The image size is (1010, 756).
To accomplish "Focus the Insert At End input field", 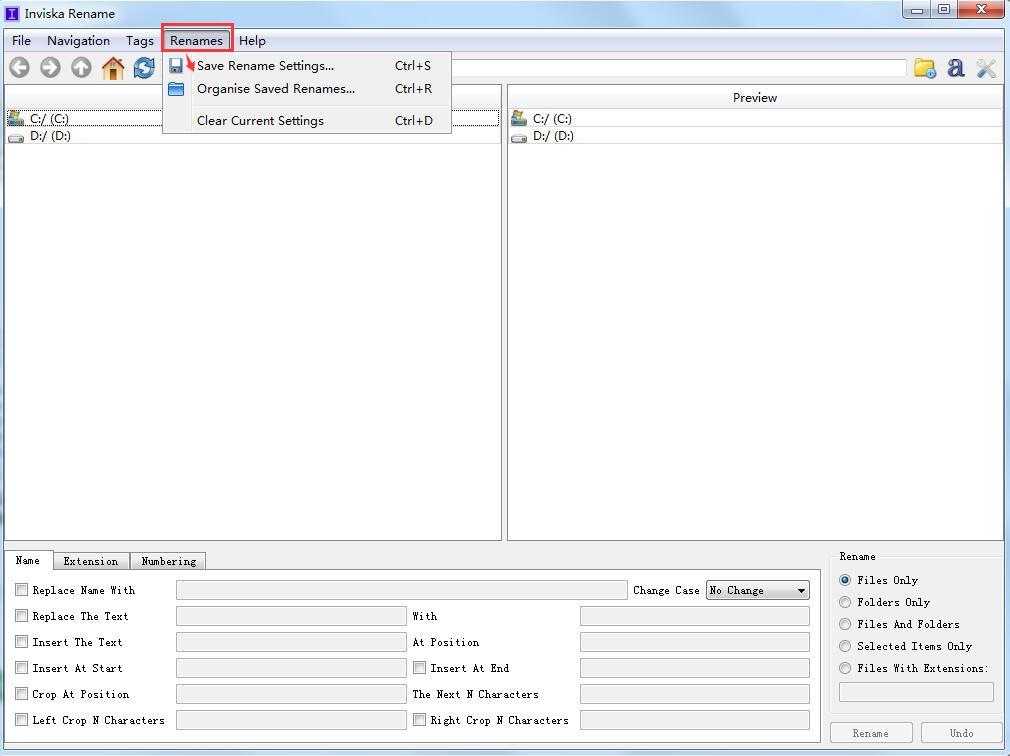I will (x=694, y=668).
